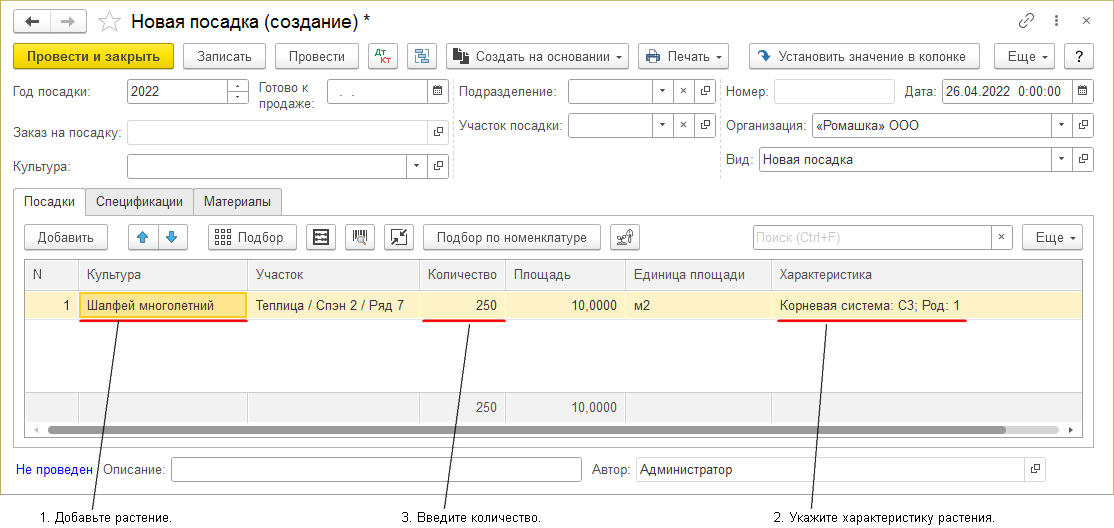Decrease Год посадки with the down spinner

point(237,97)
